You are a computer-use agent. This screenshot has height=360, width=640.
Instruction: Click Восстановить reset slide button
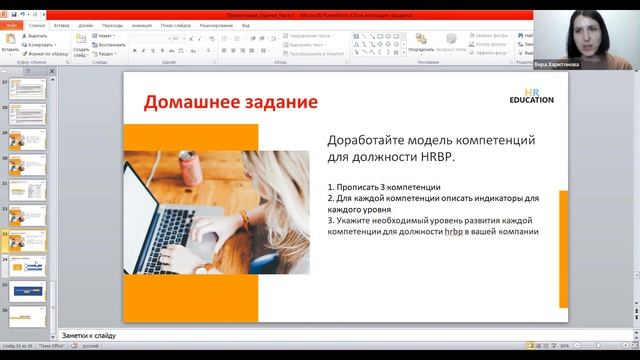click(109, 44)
